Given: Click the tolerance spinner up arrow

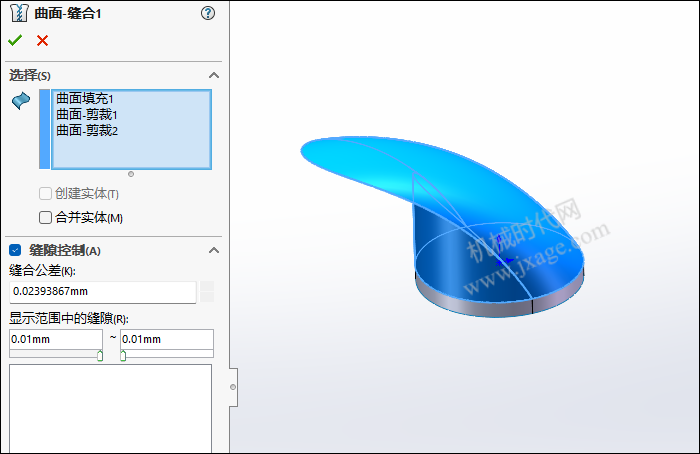Looking at the screenshot, I should [207, 287].
